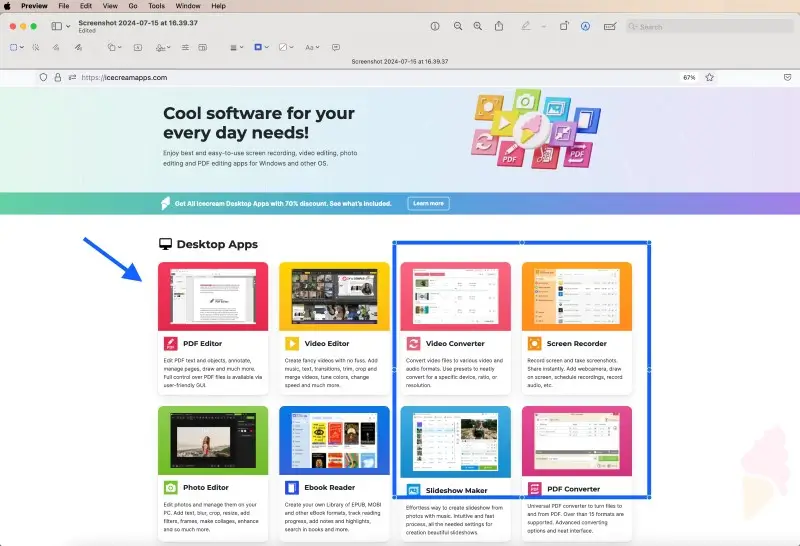Open the Rectangular Selection tool dropdown
The width and height of the screenshot is (800, 546).
pyautogui.click(x=17, y=47)
